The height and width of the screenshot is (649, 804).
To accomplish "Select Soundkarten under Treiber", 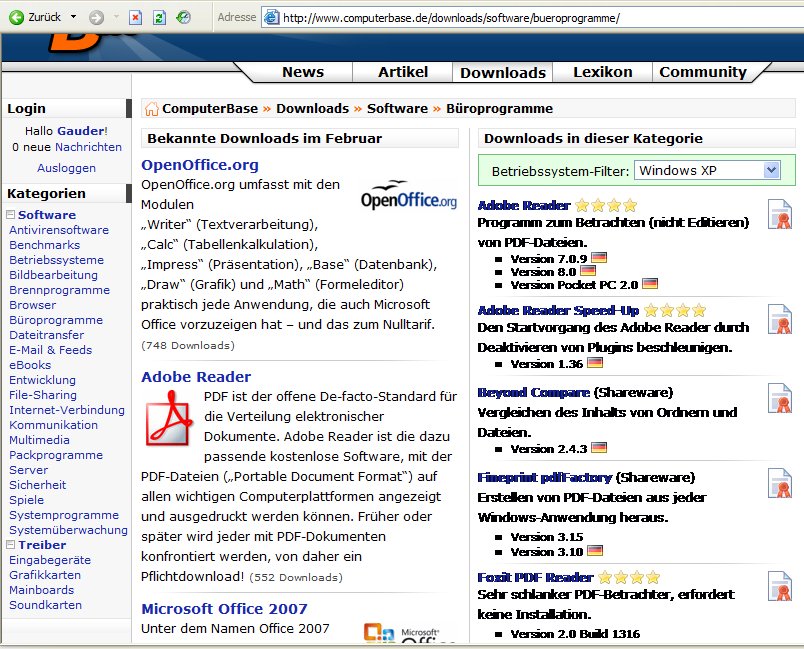I will (x=46, y=605).
